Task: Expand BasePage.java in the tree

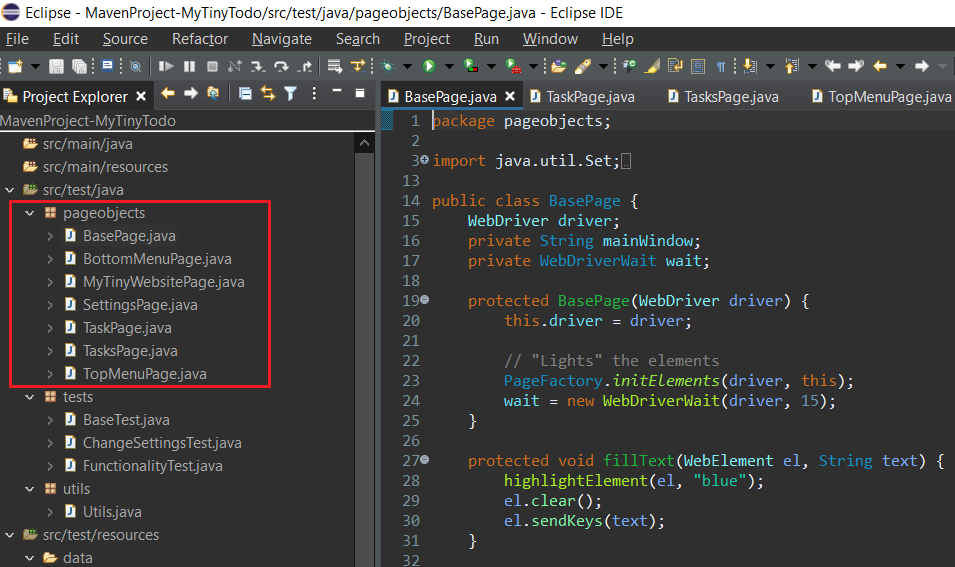Action: (50, 236)
